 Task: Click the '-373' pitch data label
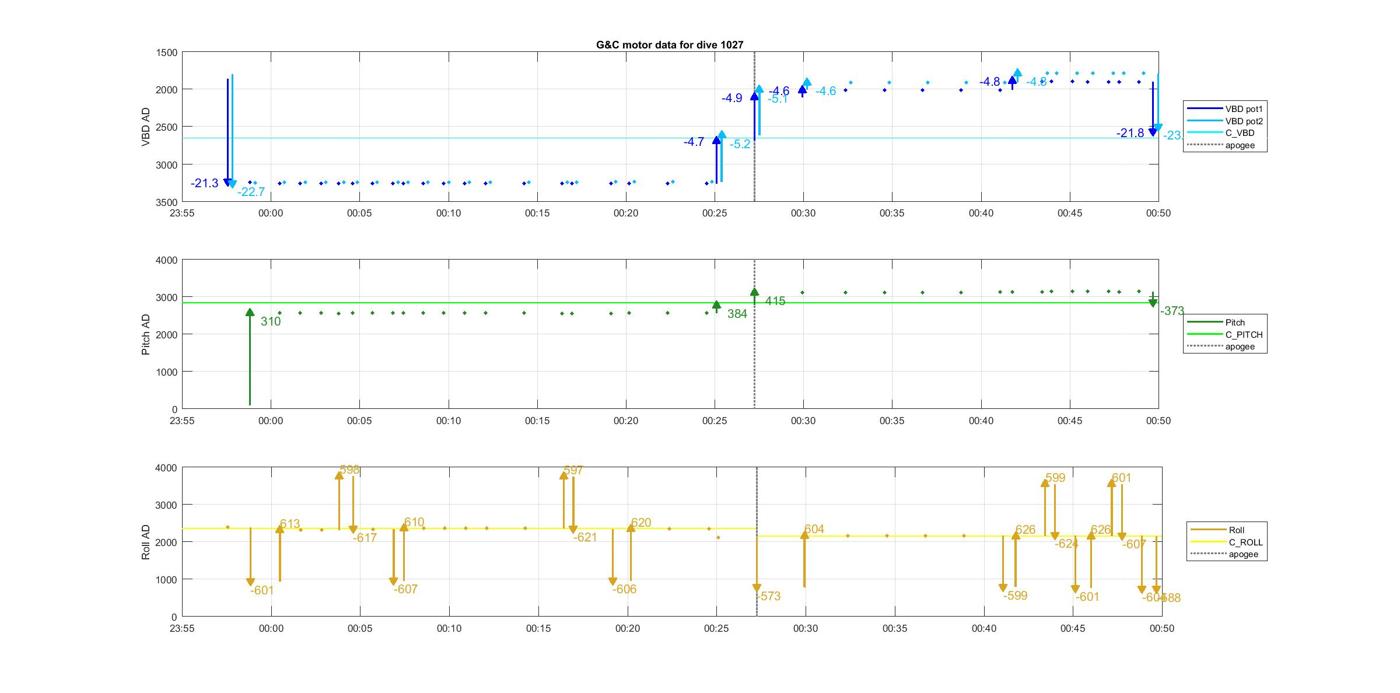pos(1172,311)
